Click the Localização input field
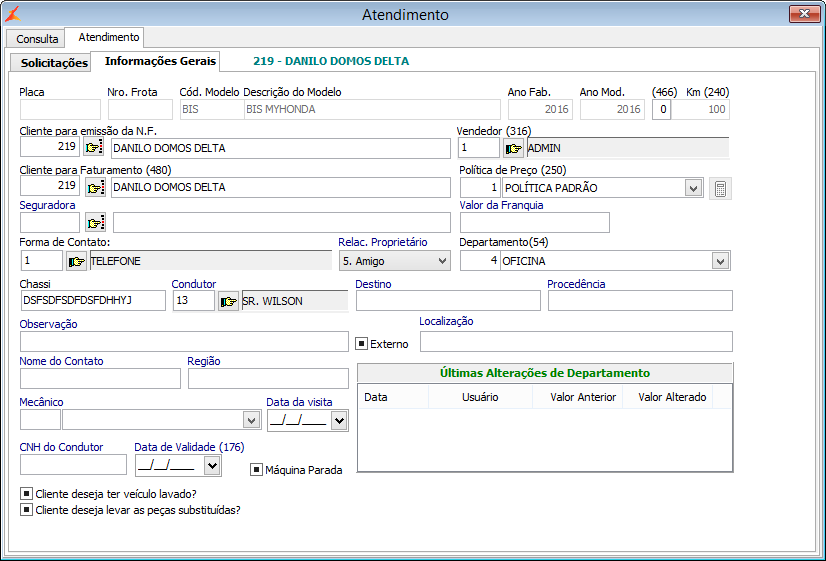 click(x=576, y=341)
